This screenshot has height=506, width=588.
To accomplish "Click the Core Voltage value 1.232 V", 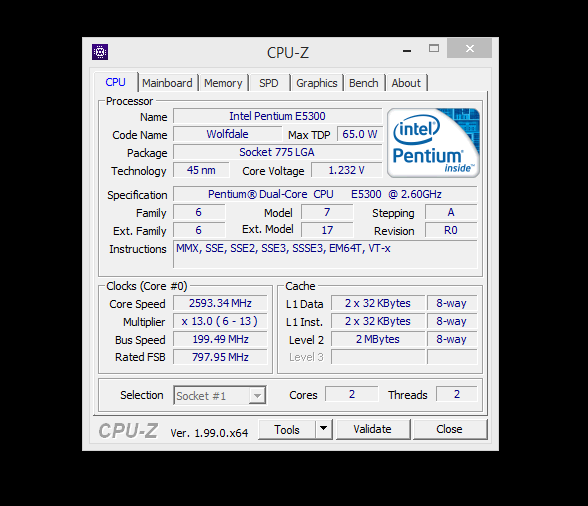I will (346, 170).
